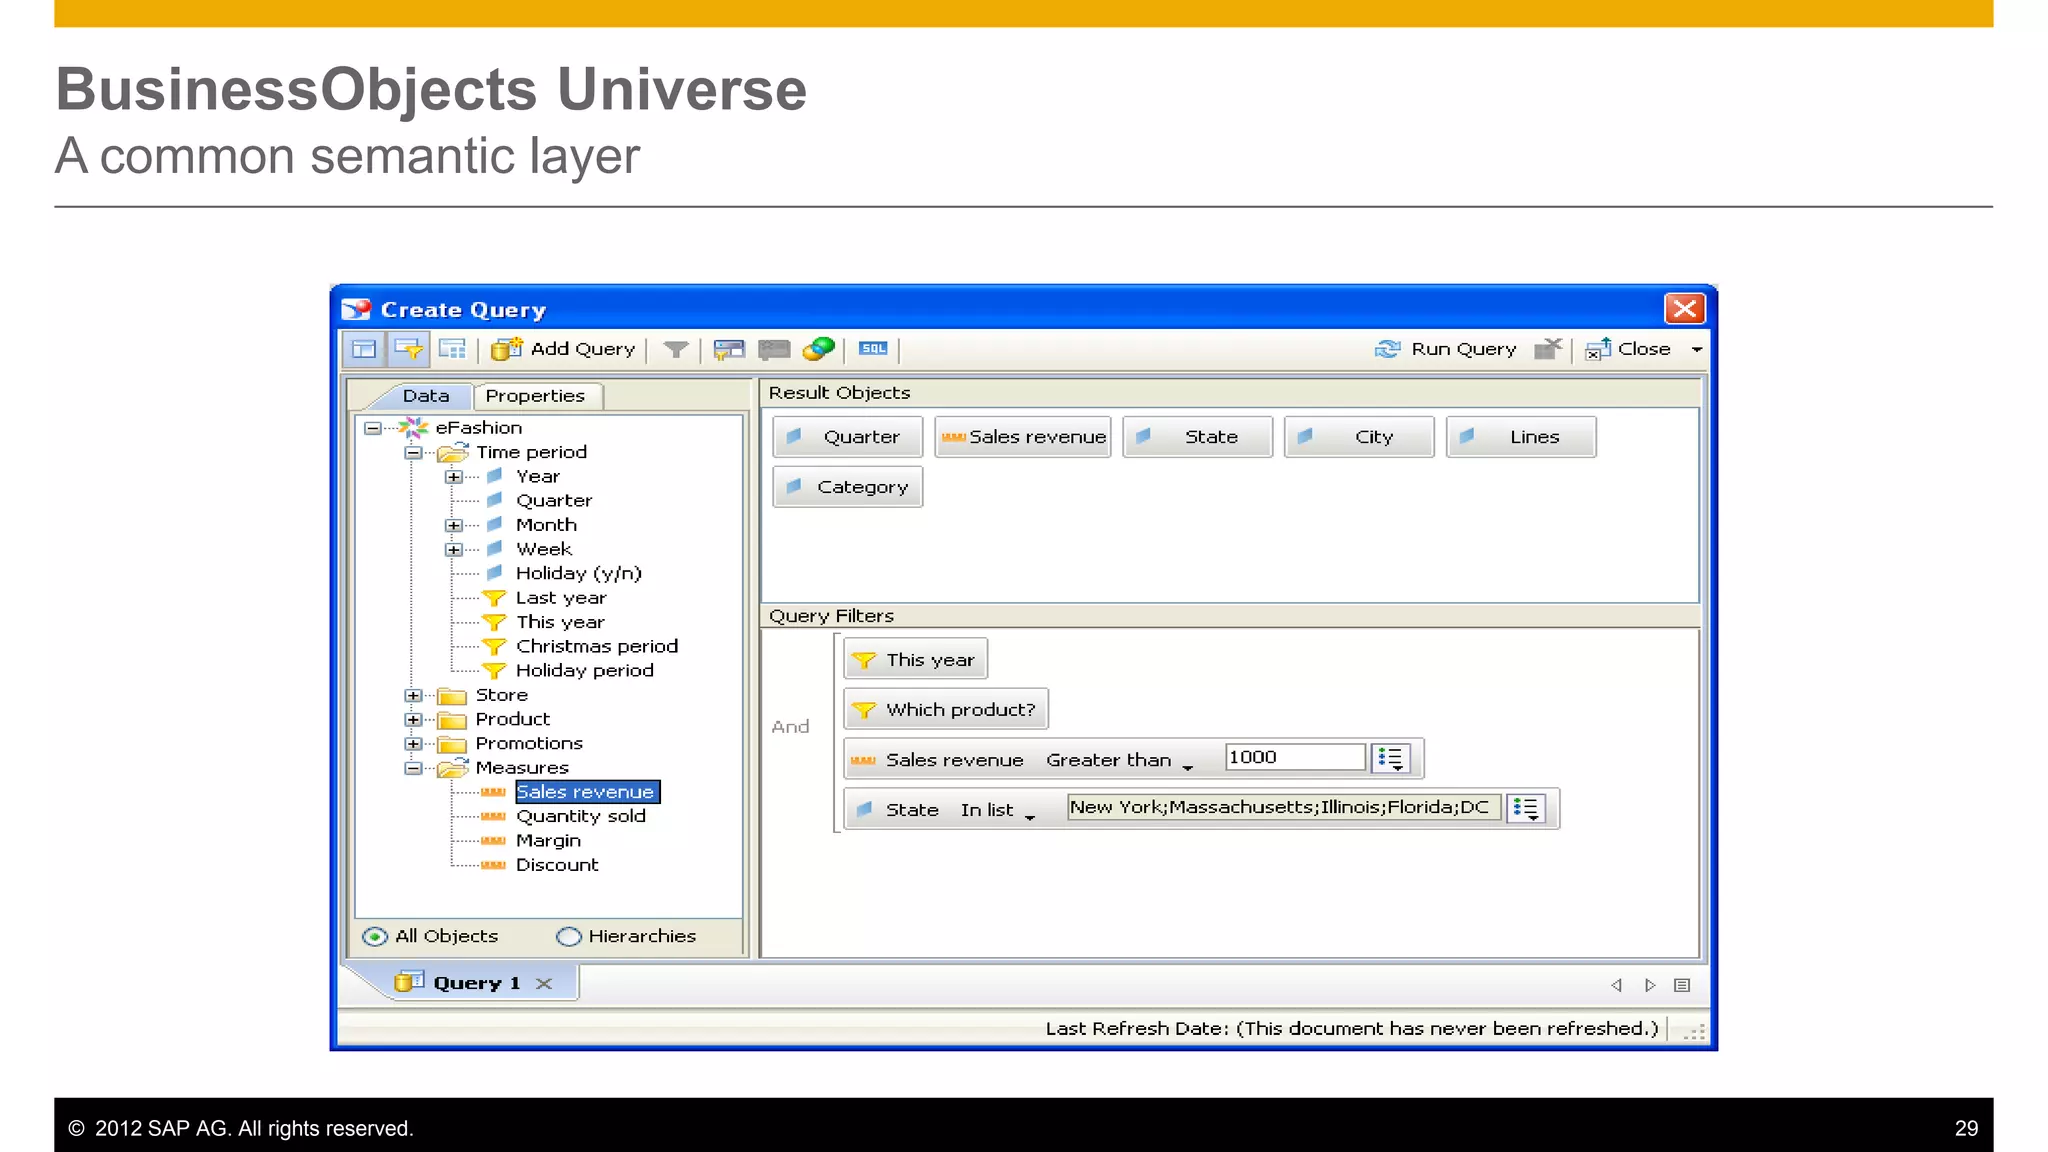Click the Close icon with arrow

(1598, 349)
